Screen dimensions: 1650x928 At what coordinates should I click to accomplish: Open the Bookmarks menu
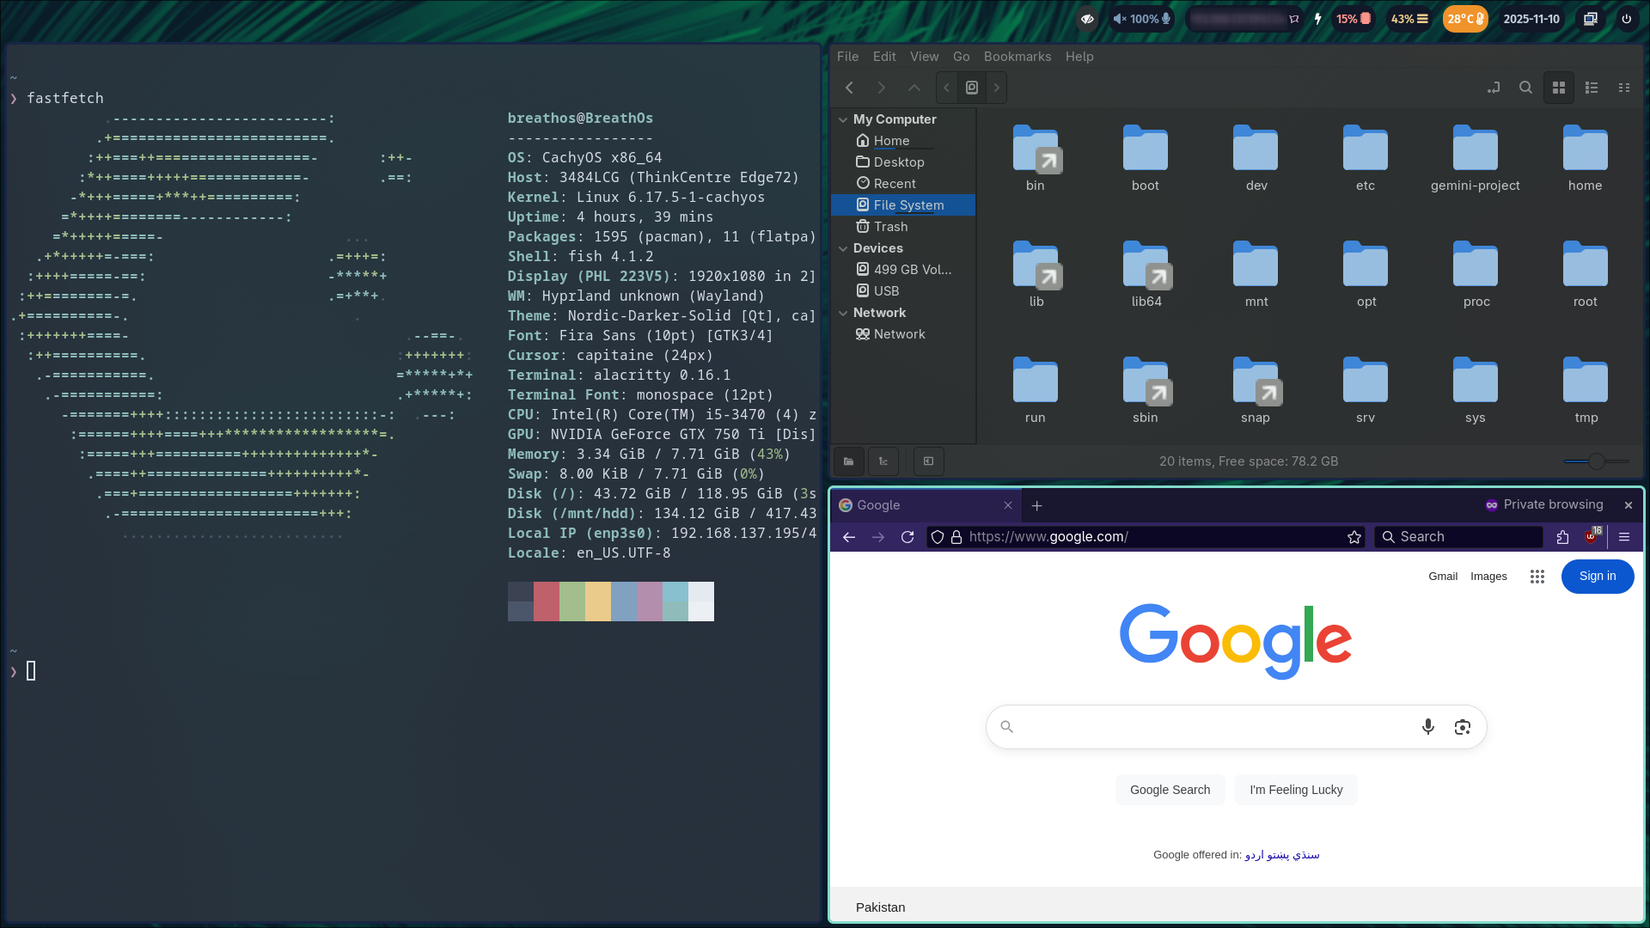(x=1017, y=57)
